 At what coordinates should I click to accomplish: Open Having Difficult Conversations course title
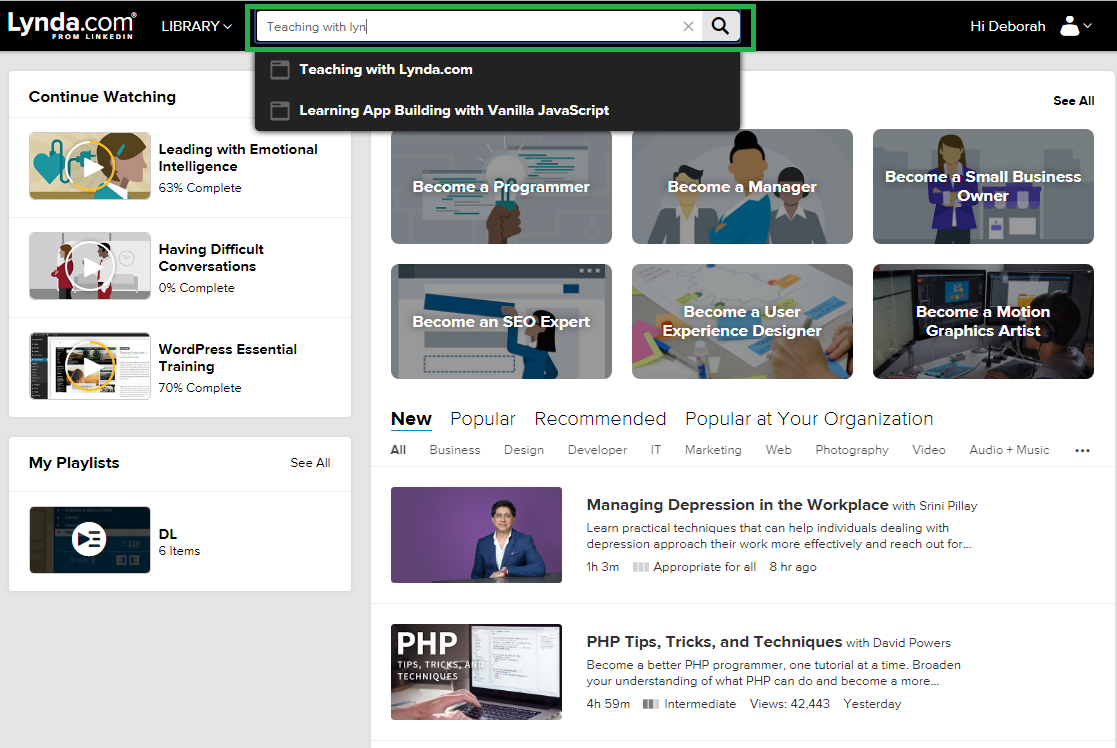click(x=211, y=257)
